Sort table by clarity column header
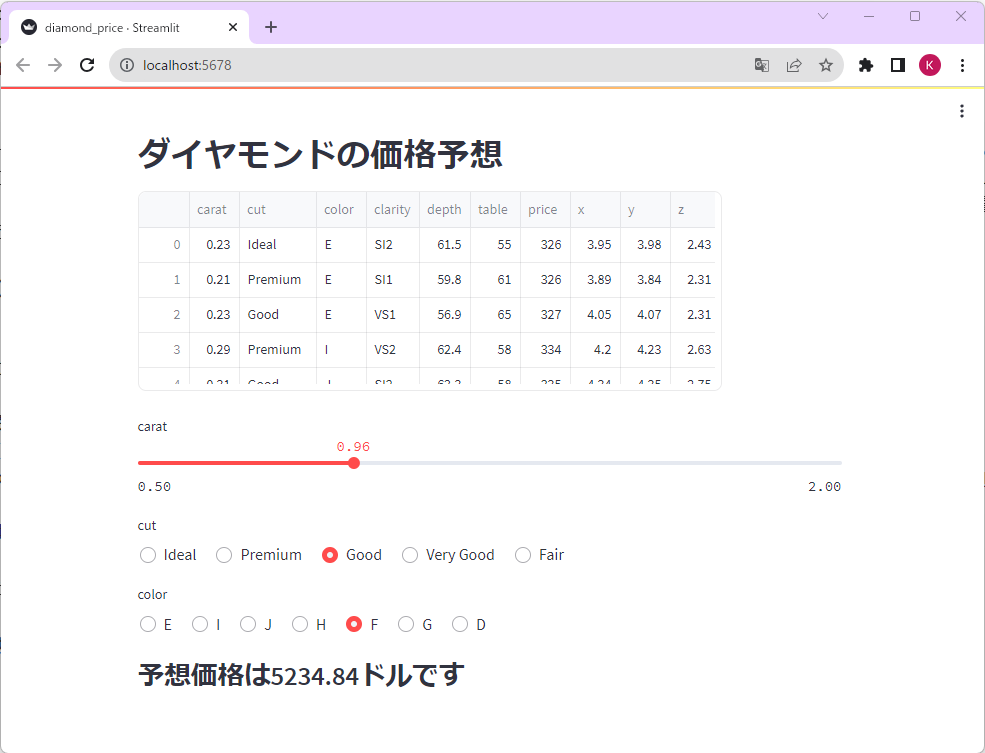985x753 pixels. pyautogui.click(x=393, y=210)
